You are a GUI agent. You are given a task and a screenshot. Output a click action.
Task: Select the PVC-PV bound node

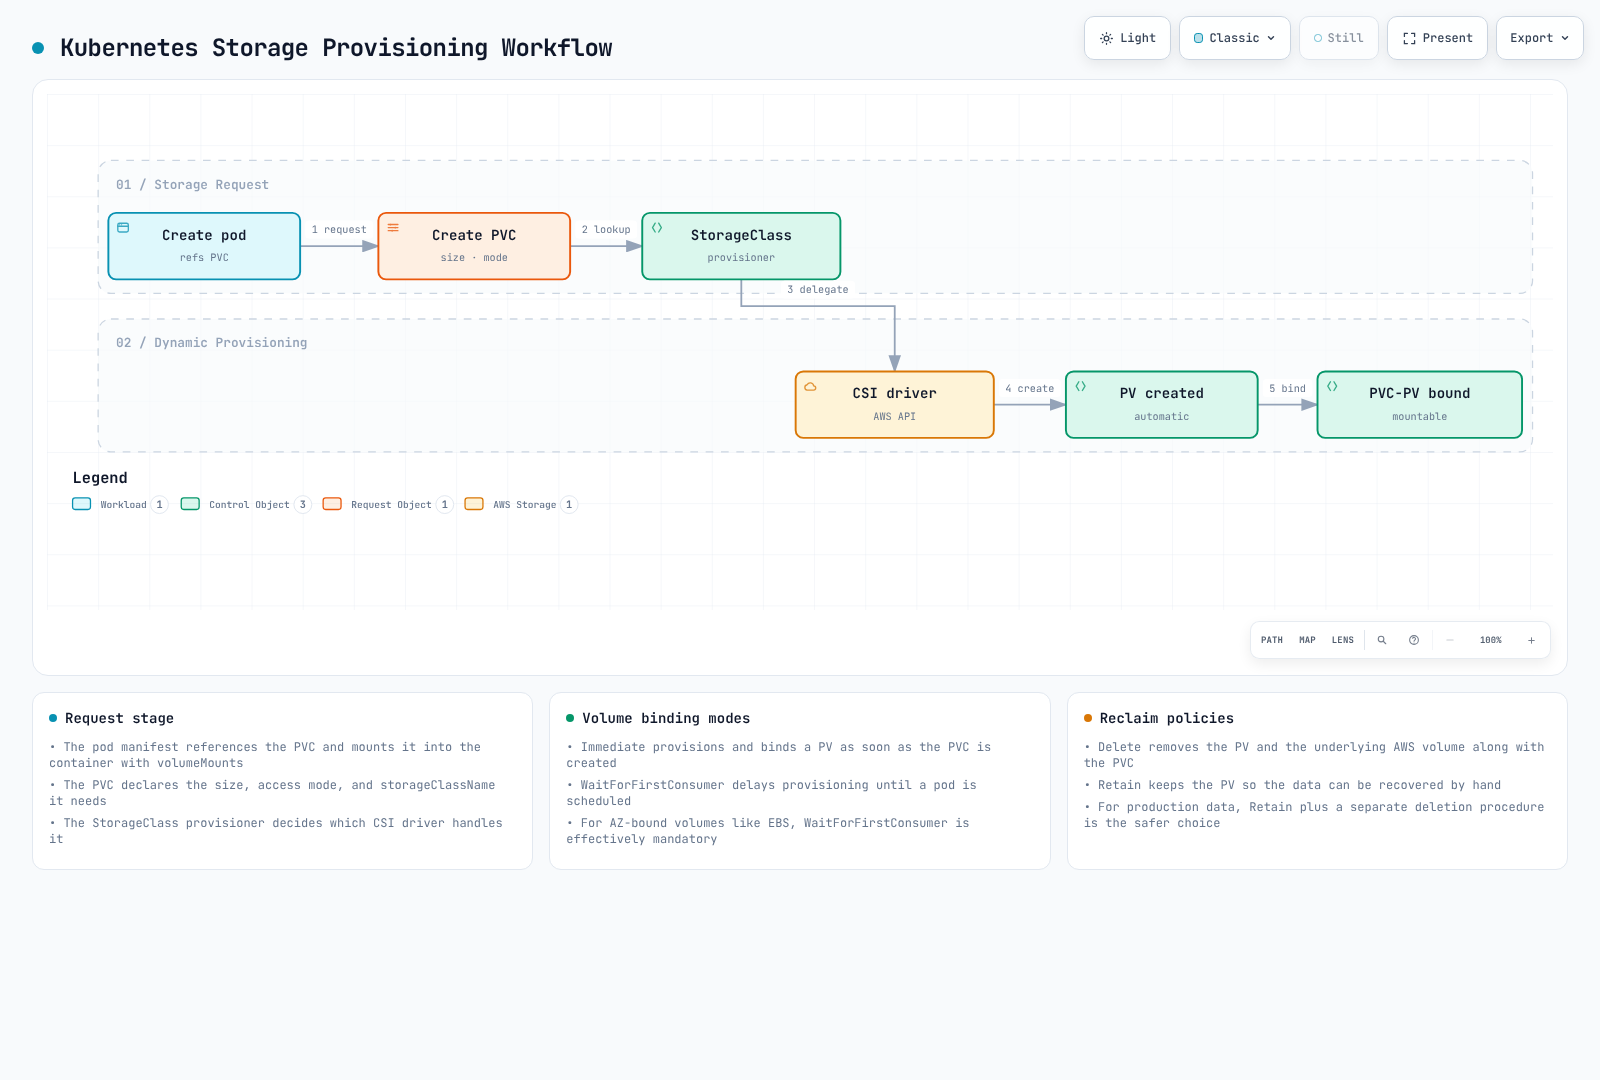(x=1420, y=405)
